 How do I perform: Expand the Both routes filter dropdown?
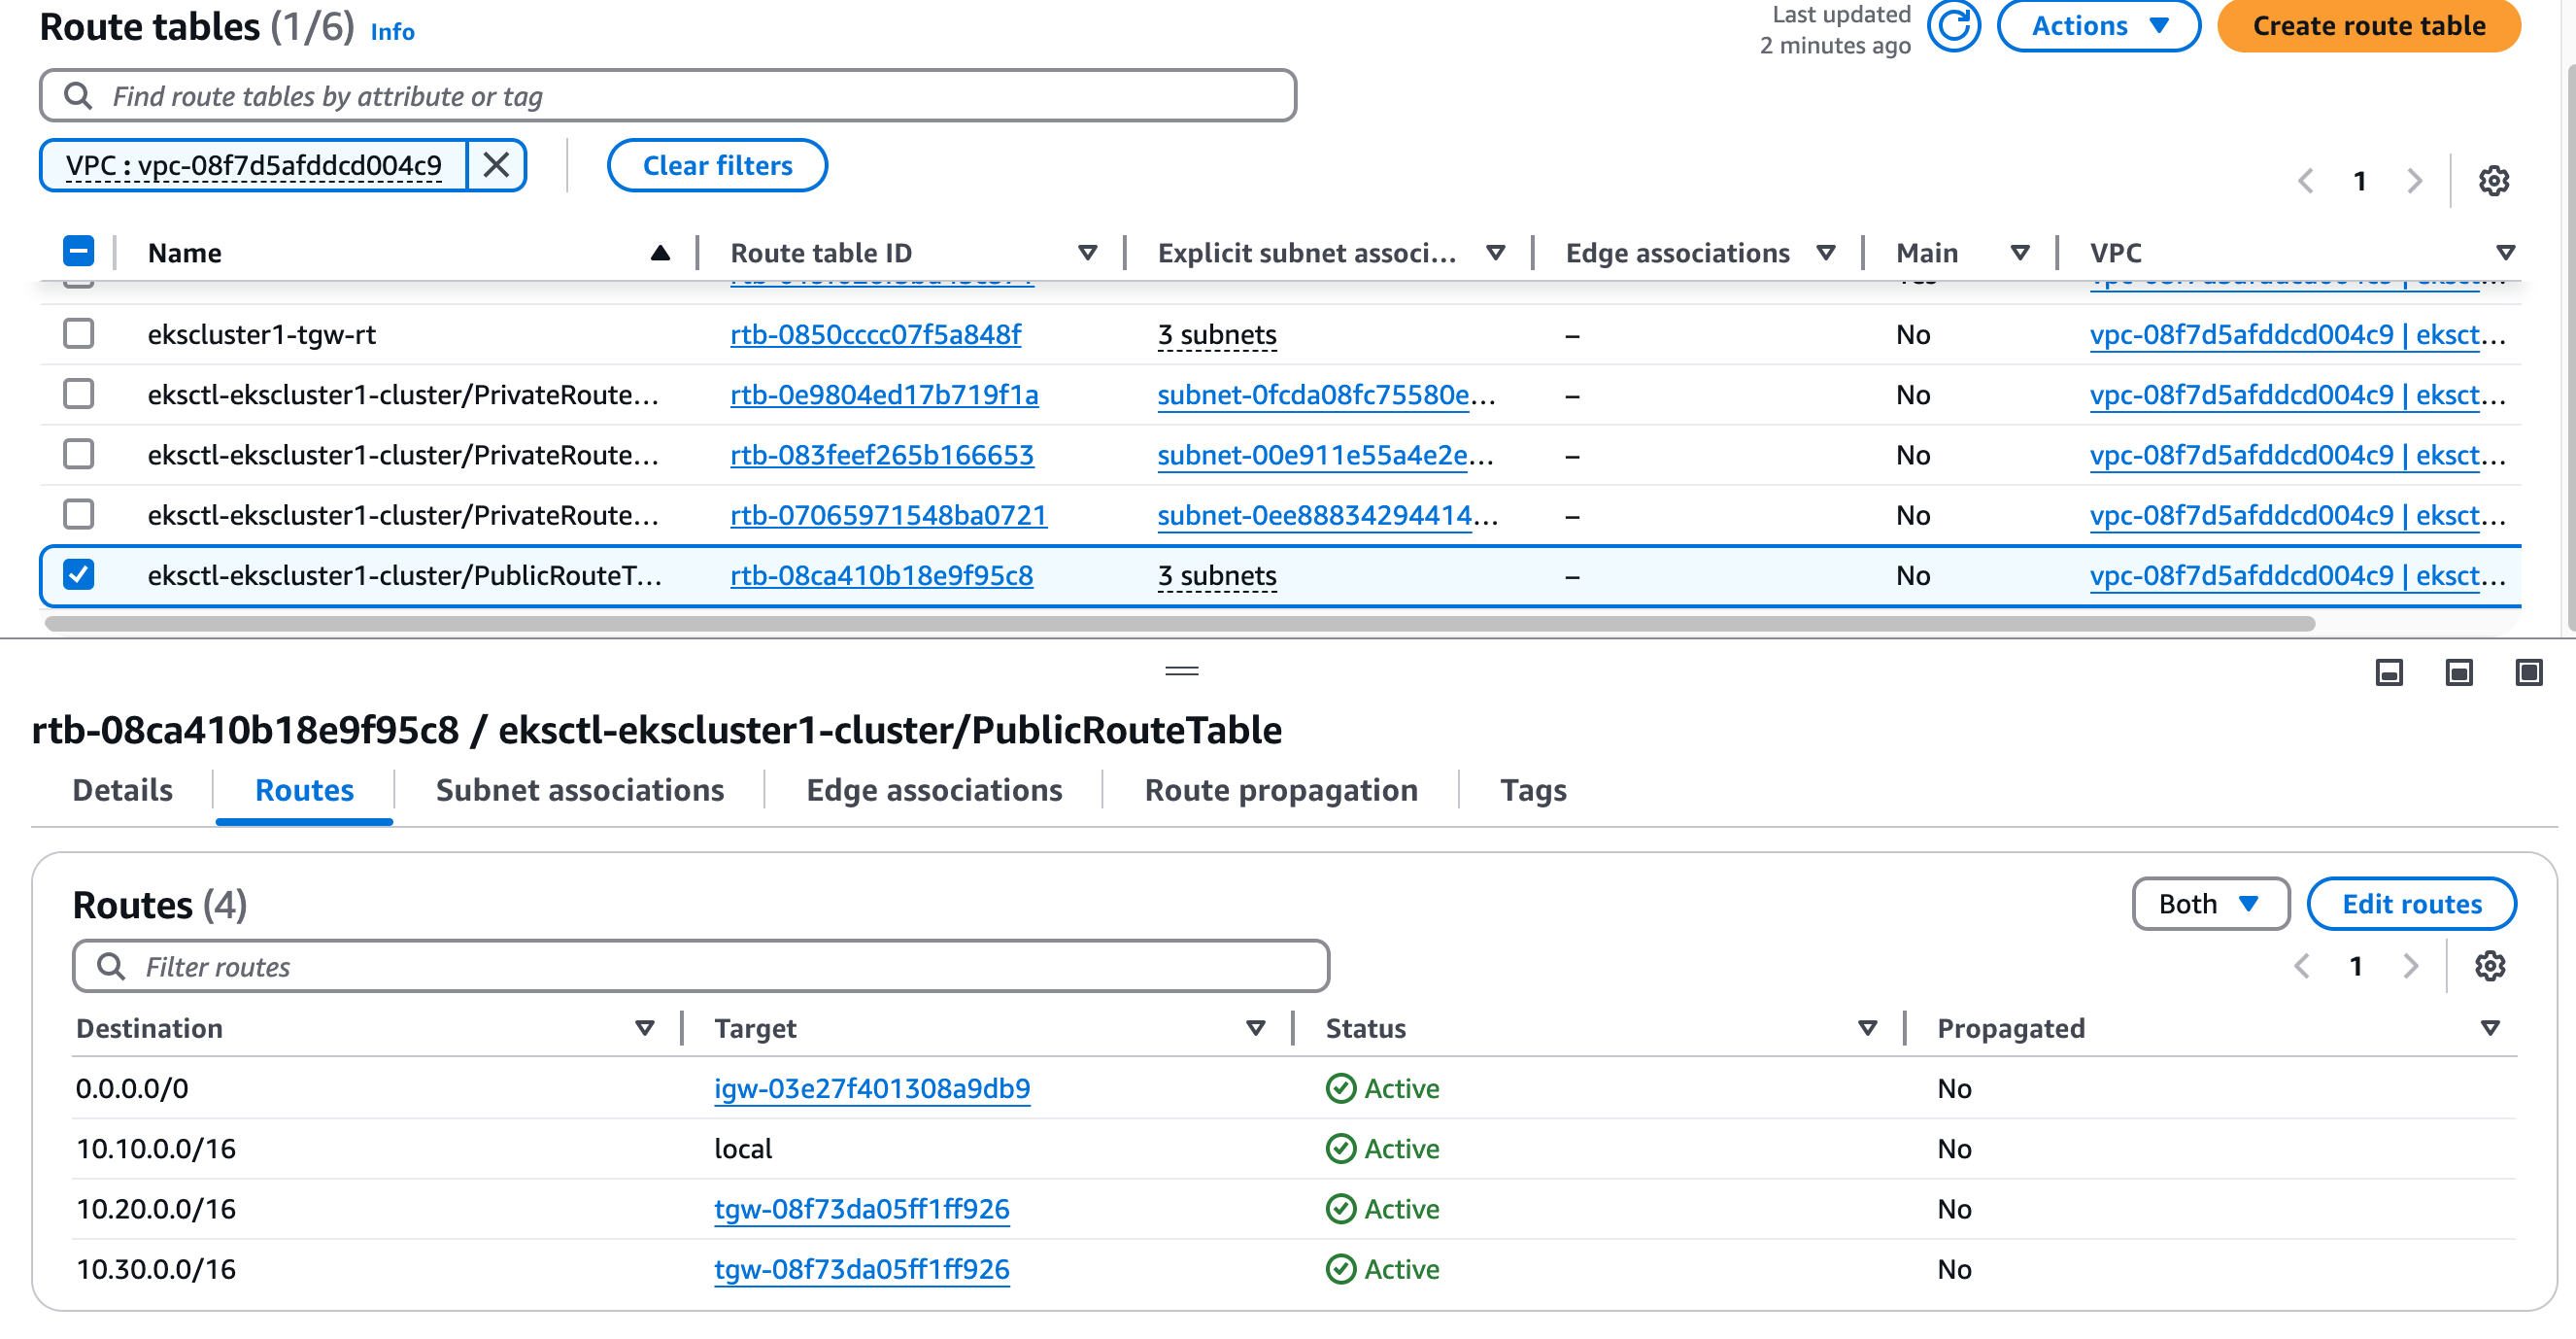[2210, 904]
